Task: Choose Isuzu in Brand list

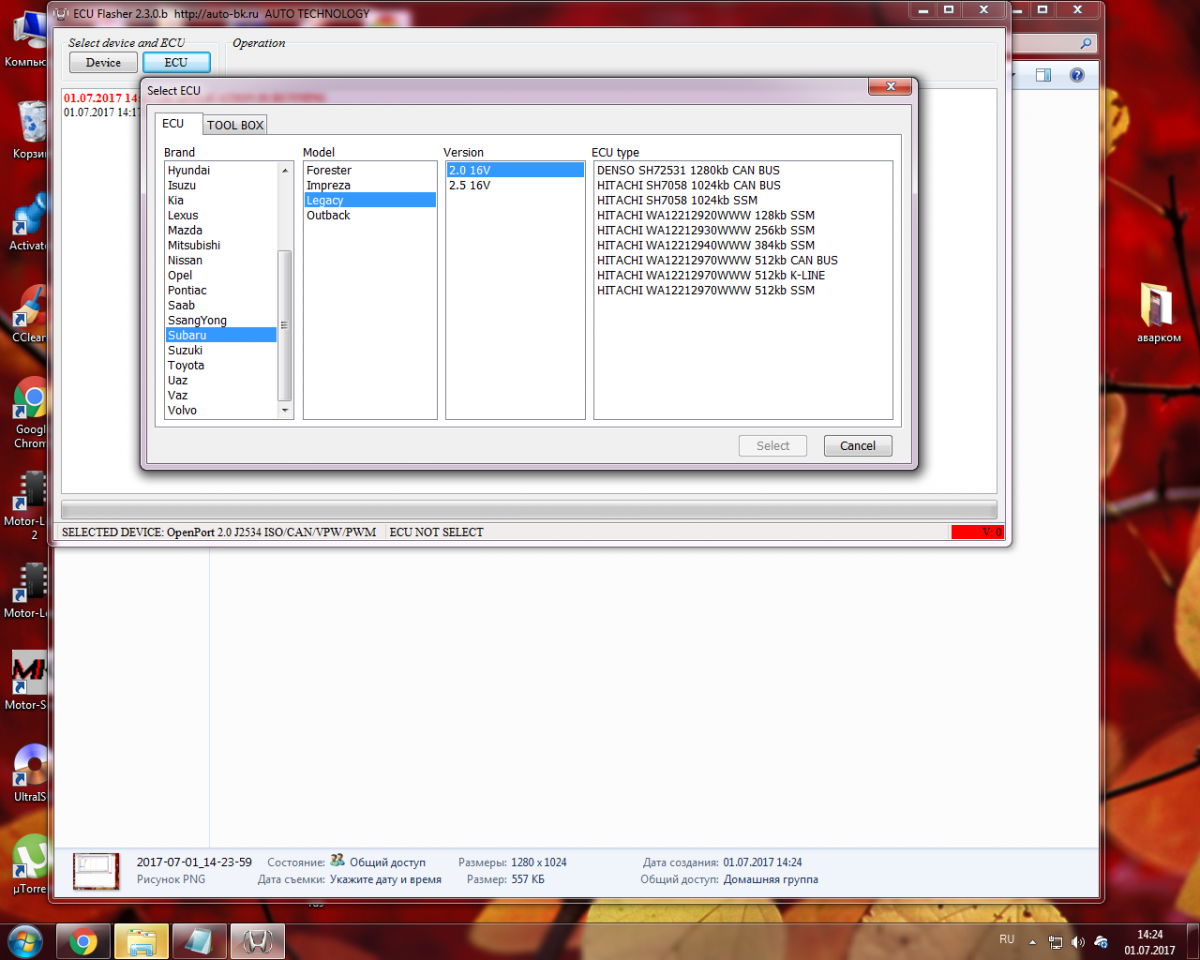Action: [x=220, y=185]
